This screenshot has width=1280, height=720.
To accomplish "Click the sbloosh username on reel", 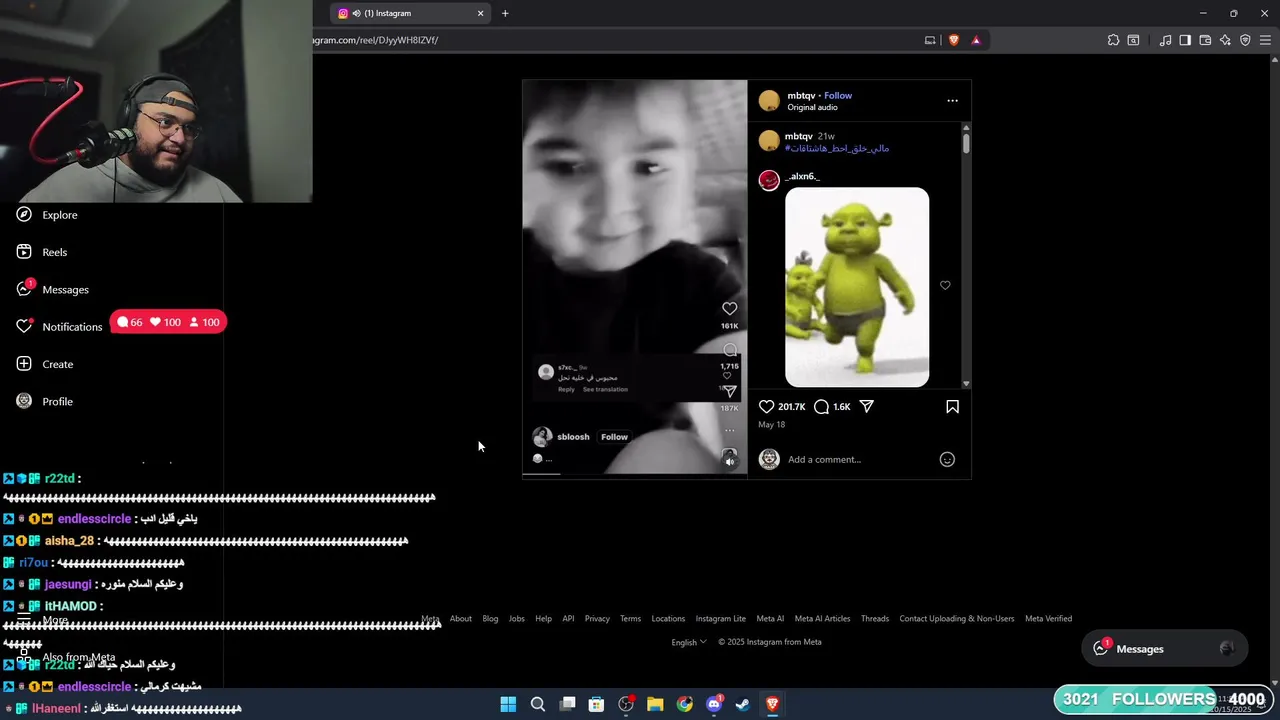I will pos(573,437).
